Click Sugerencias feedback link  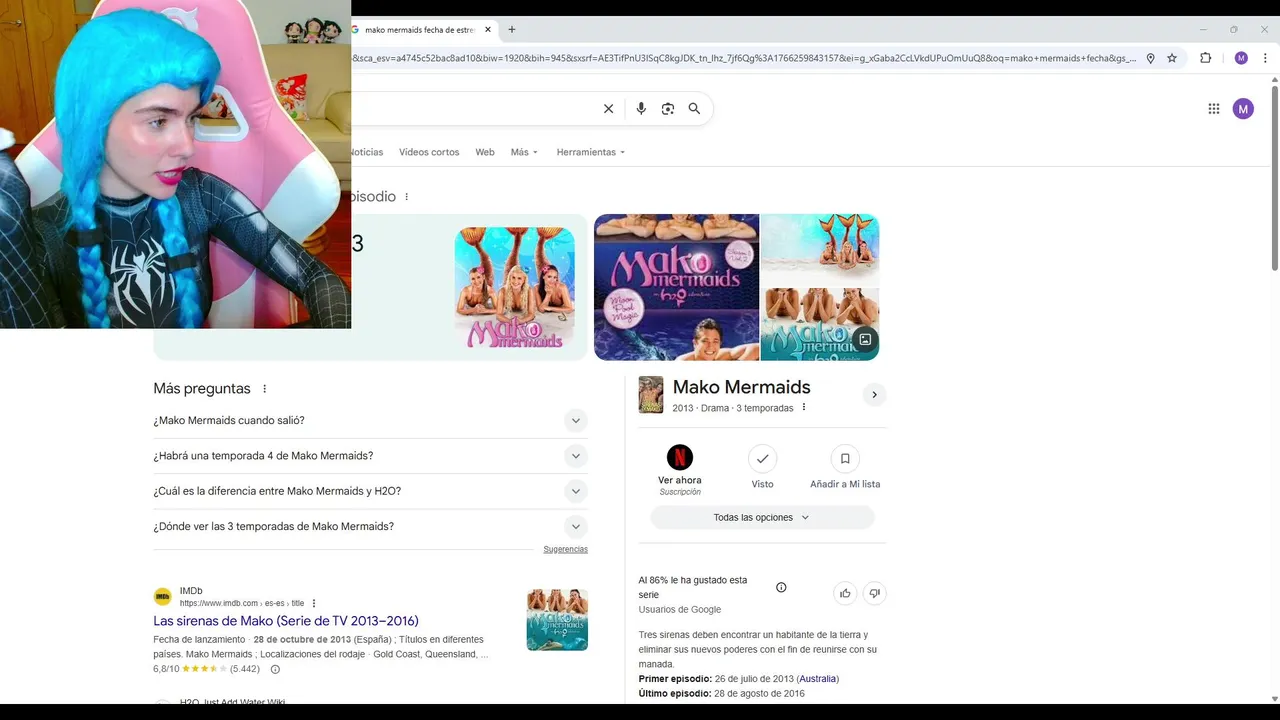point(566,549)
